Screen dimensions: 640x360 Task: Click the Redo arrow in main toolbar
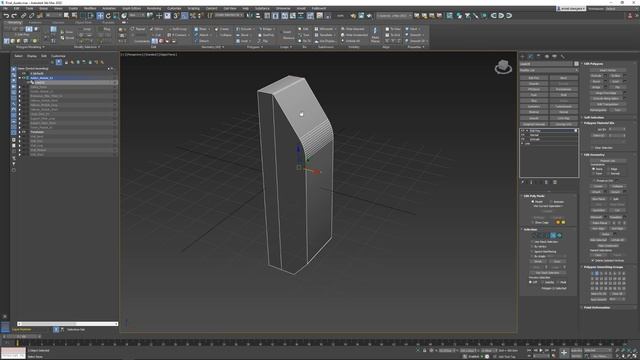pyautogui.click(x=14, y=16)
